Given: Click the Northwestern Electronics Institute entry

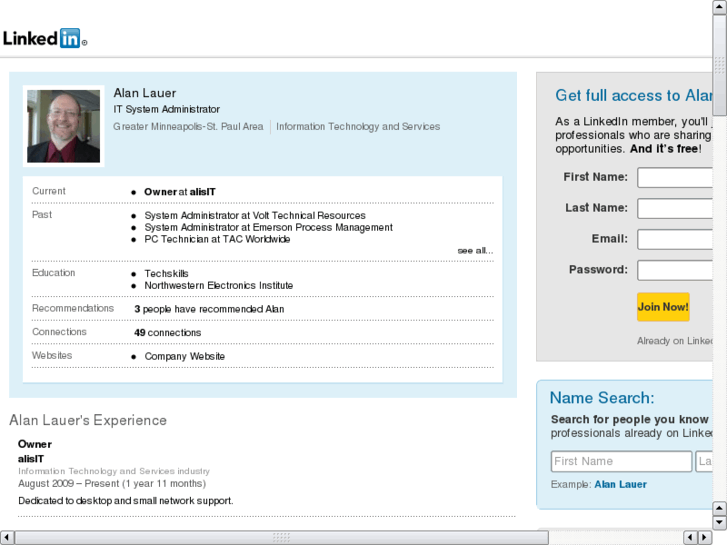Looking at the screenshot, I should click(219, 285).
